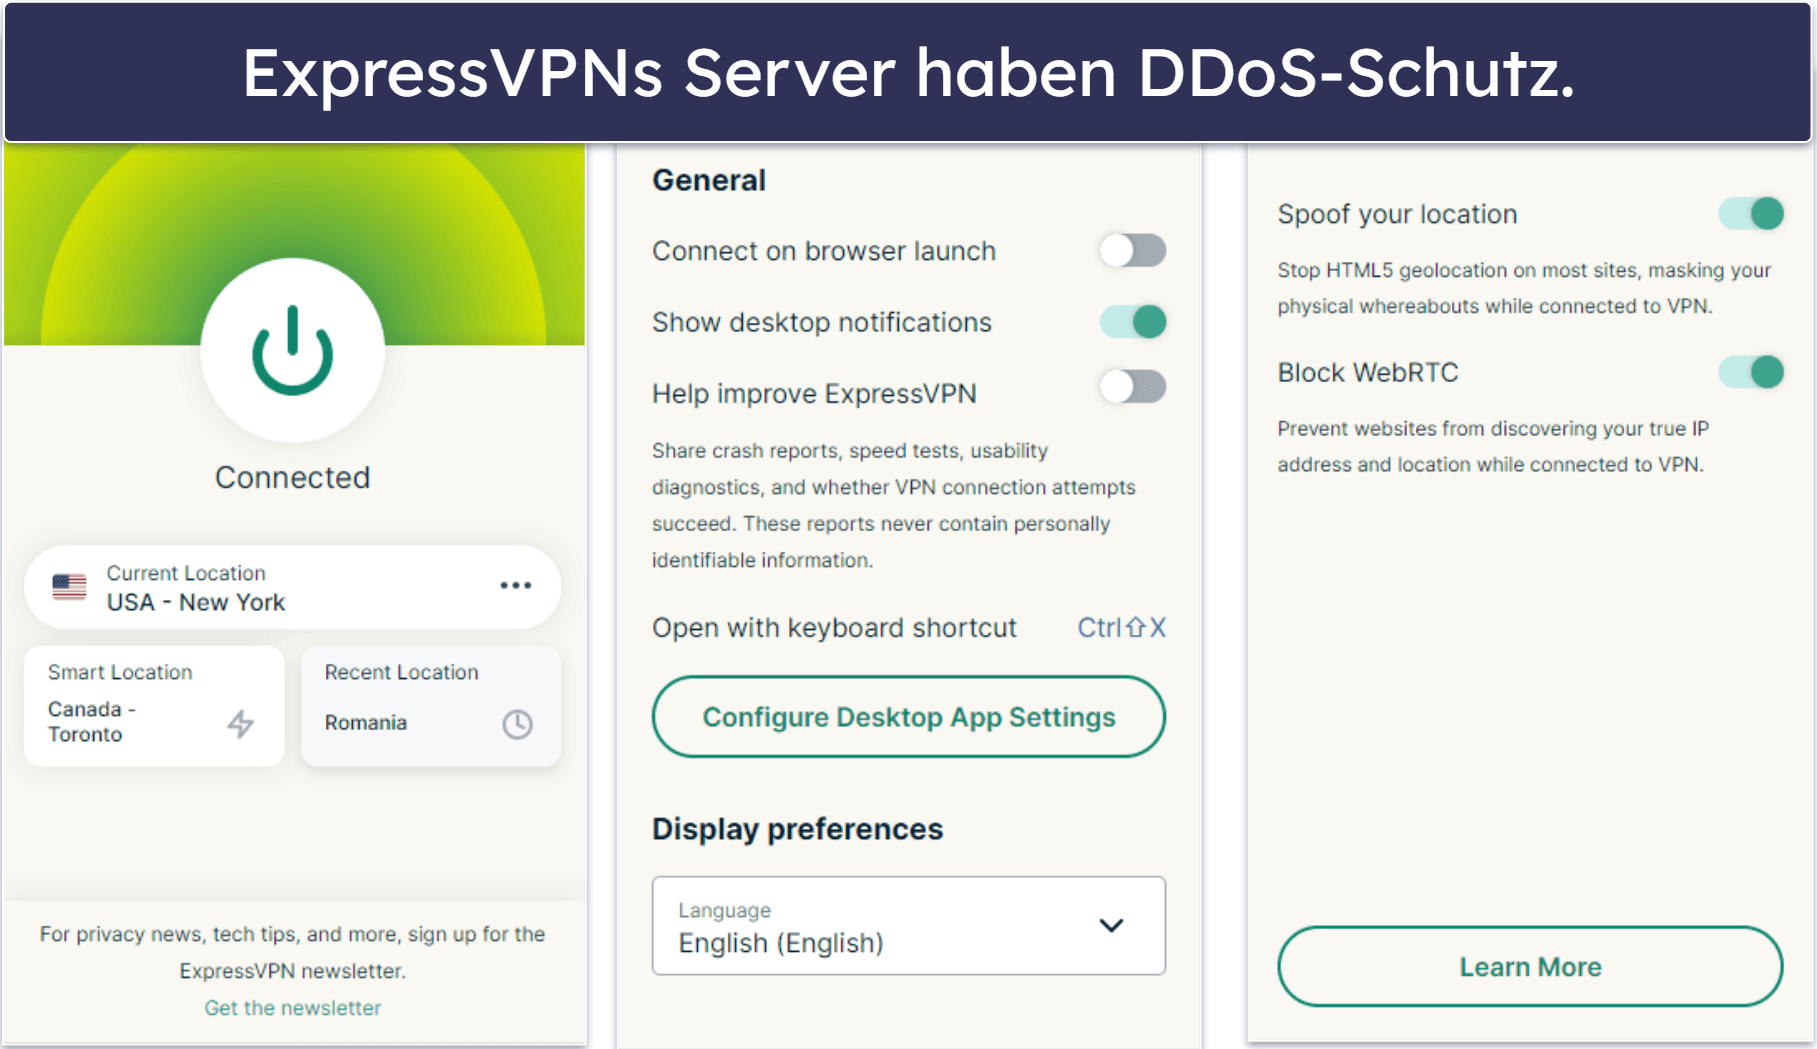
Task: Open the three-dot menu for Current Location
Action: coord(516,586)
